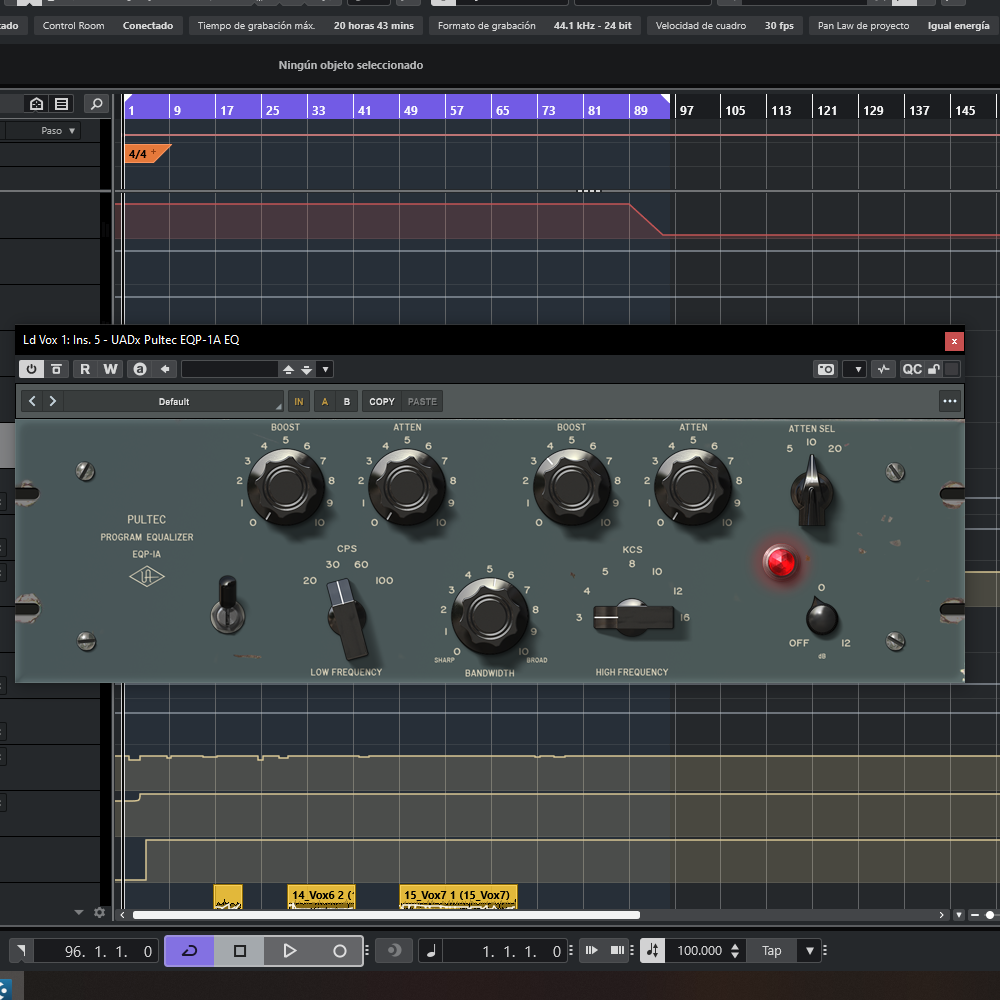This screenshot has width=1000, height=1000.
Task: Click the track list view icon
Action: point(62,104)
